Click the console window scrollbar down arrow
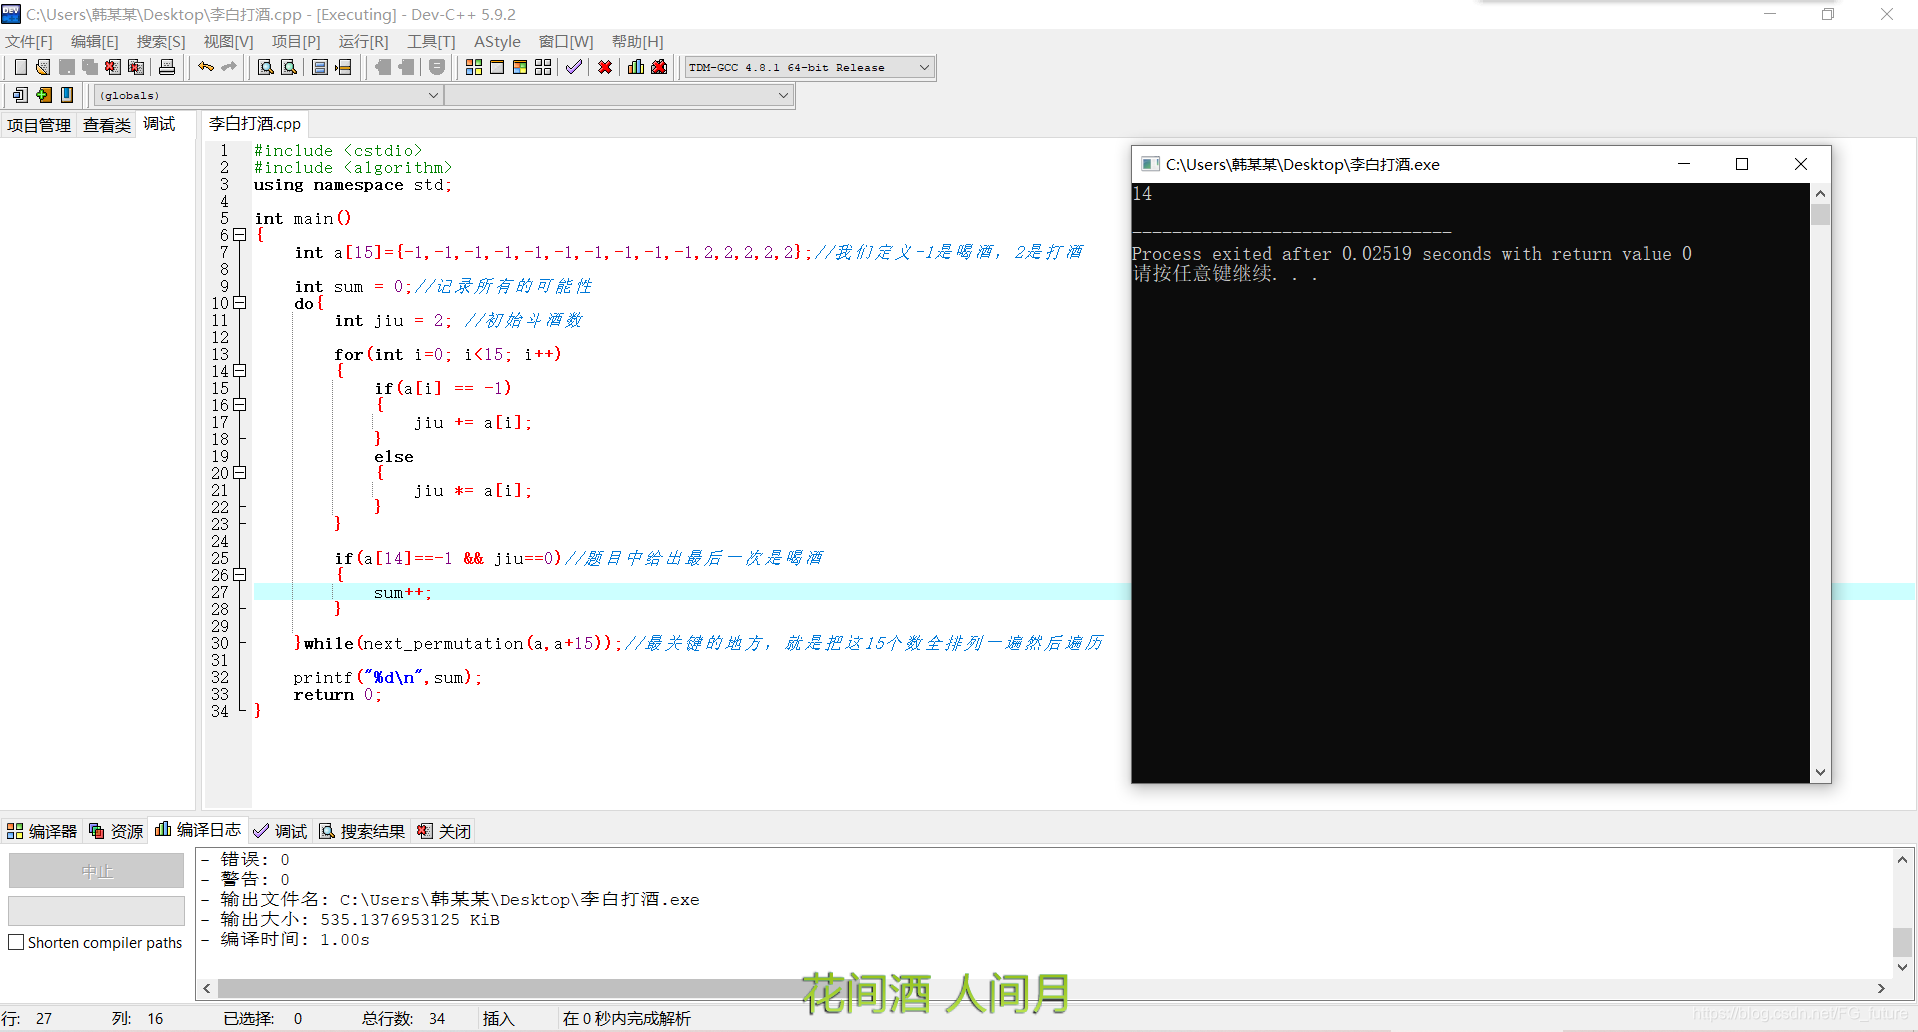Image resolution: width=1918 pixels, height=1032 pixels. coord(1820,772)
